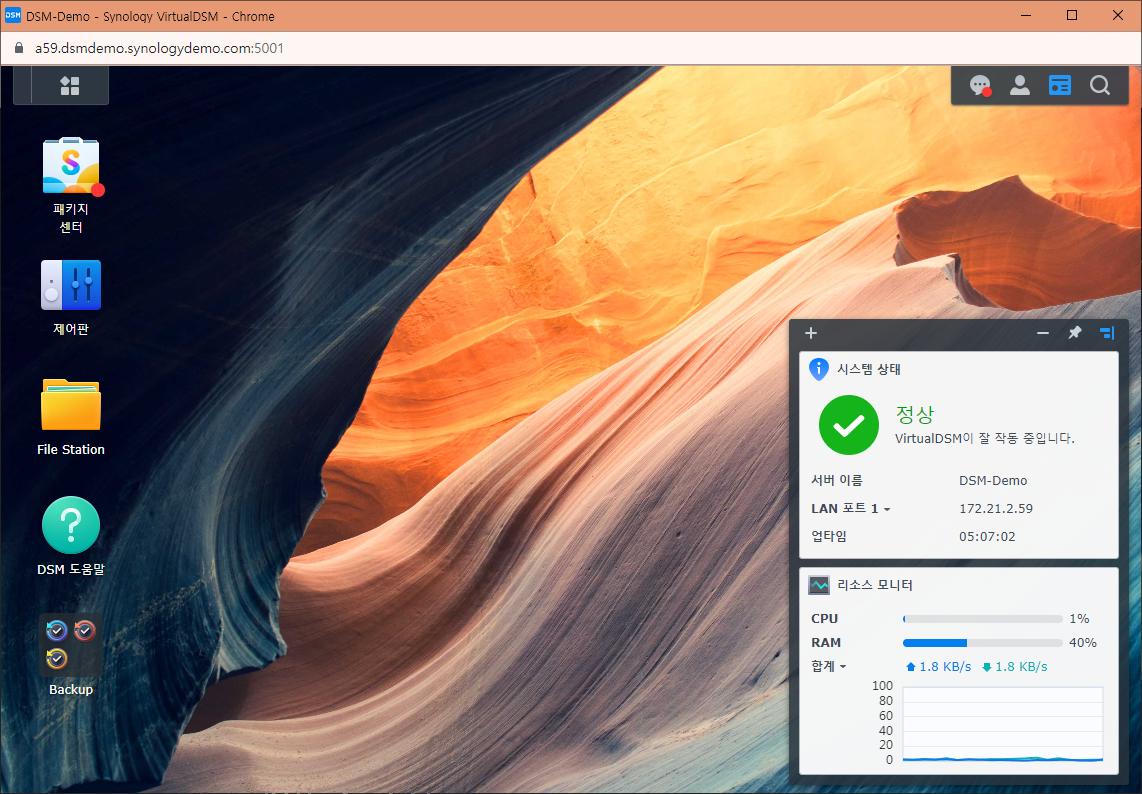Screen dimensions: 1142x794
Task: Minimize the widget panel with the minus icon
Action: tap(1043, 333)
